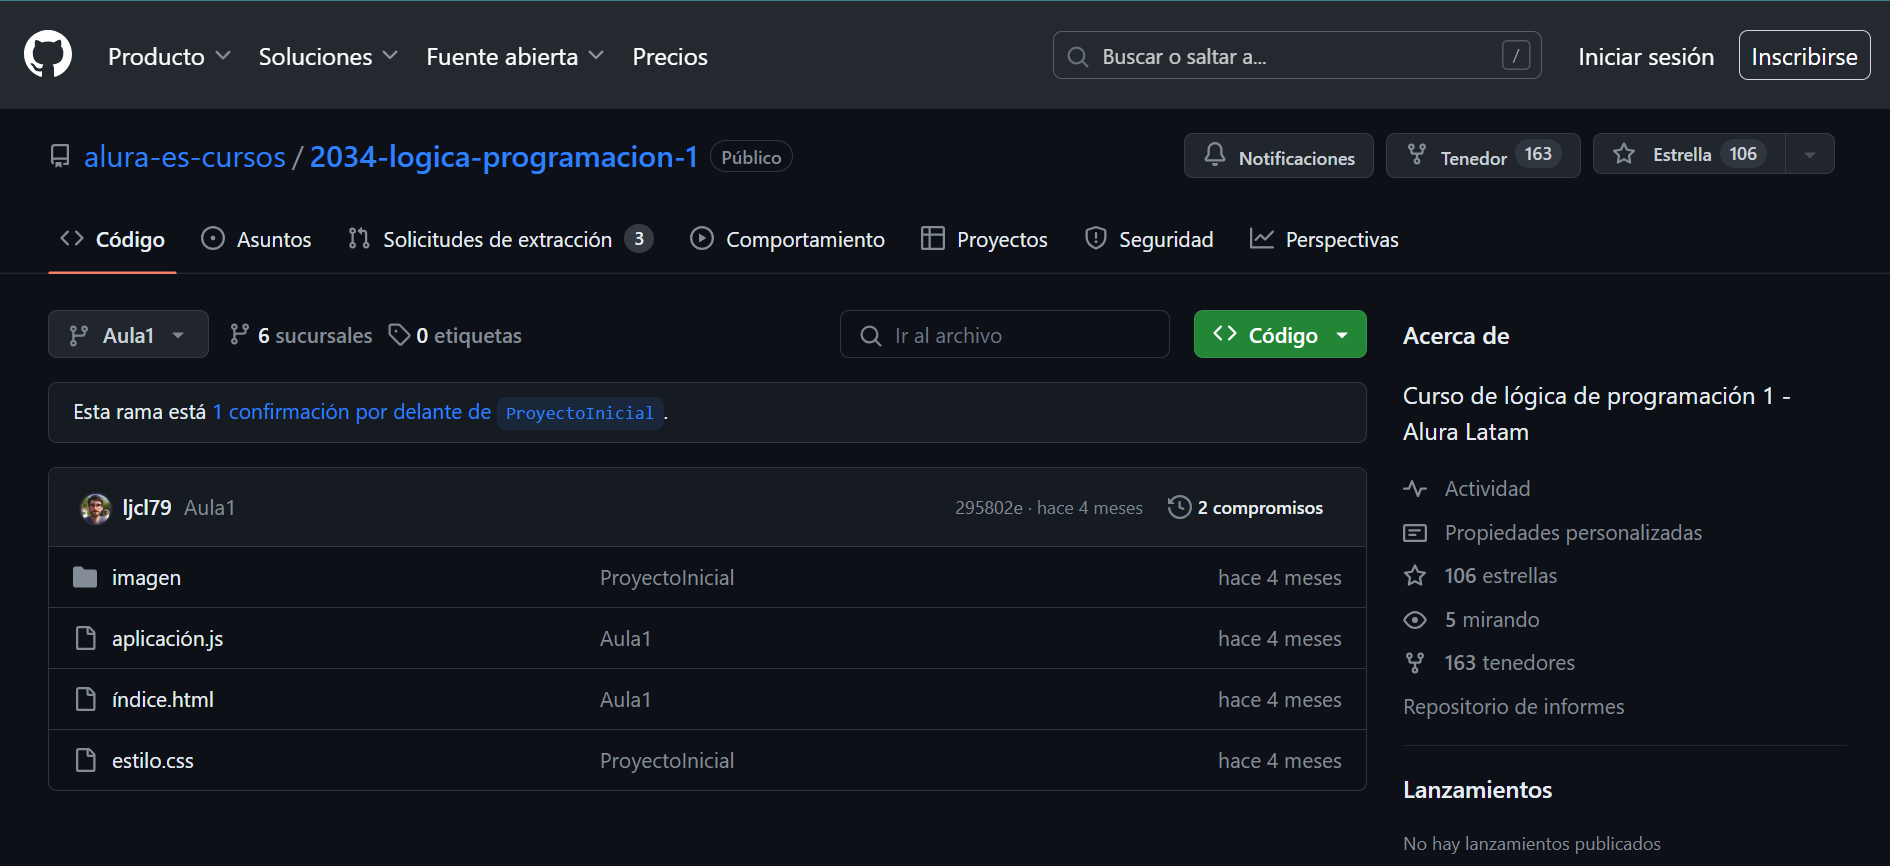The height and width of the screenshot is (866, 1890).
Task: Open the ProyectoInicial commit message on estilo.css row
Action: (667, 761)
